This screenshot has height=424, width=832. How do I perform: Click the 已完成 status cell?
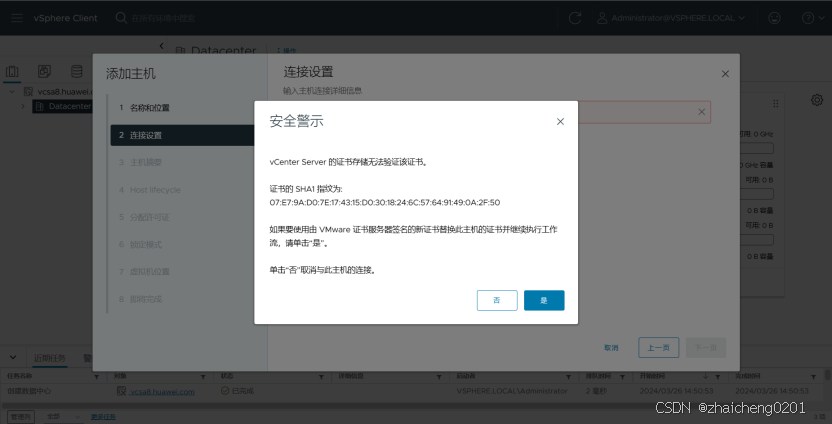point(238,391)
